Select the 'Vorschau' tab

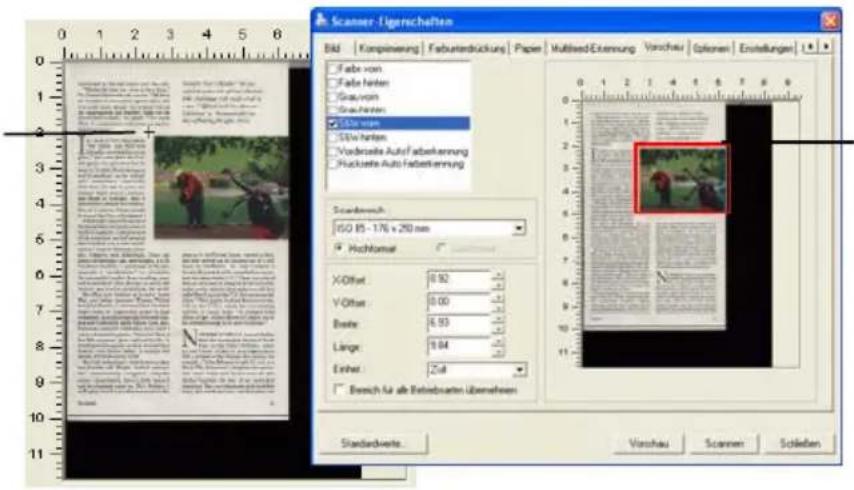click(x=663, y=47)
